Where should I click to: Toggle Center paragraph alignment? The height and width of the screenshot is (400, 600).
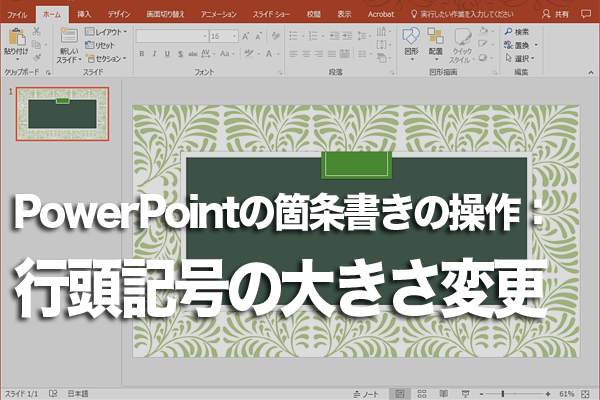tap(307, 54)
